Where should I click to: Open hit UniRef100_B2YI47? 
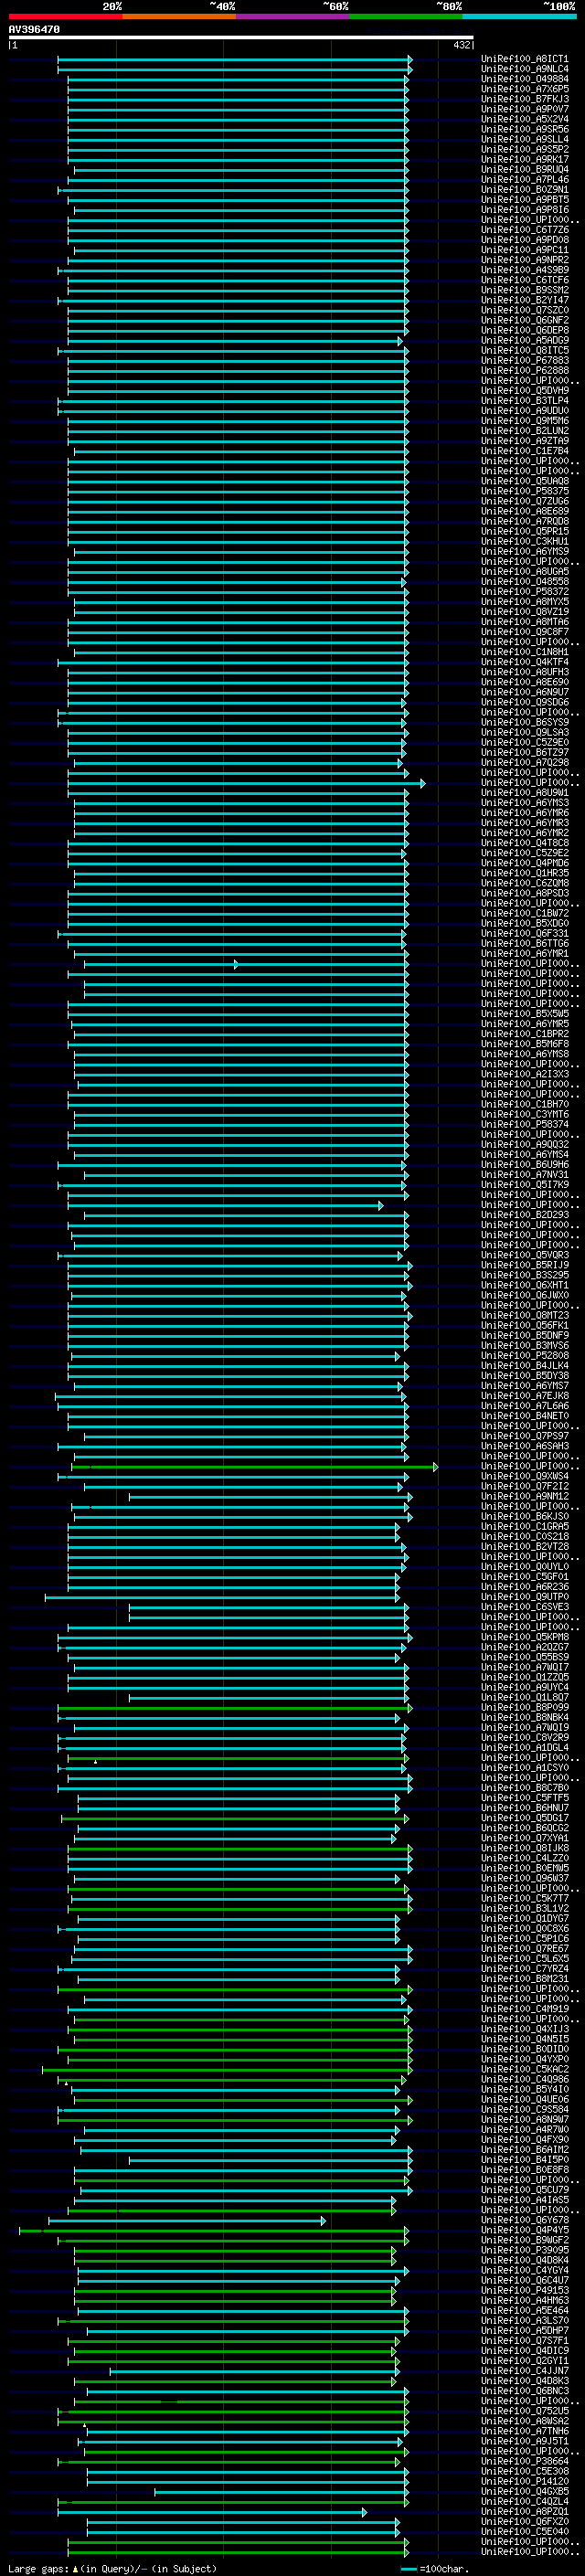[x=525, y=300]
